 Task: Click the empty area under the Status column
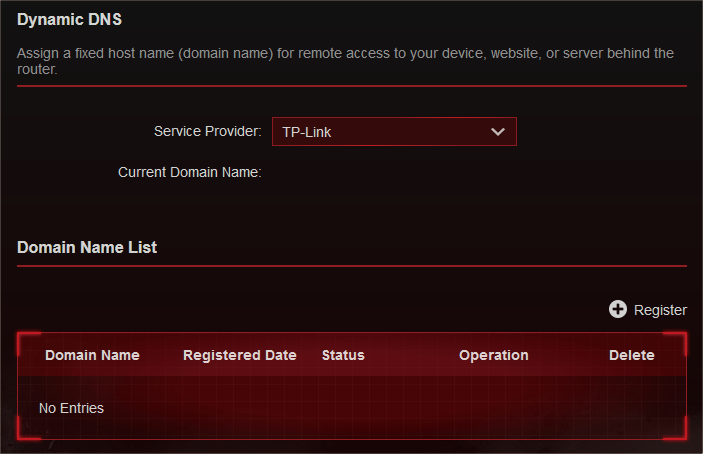pyautogui.click(x=343, y=407)
